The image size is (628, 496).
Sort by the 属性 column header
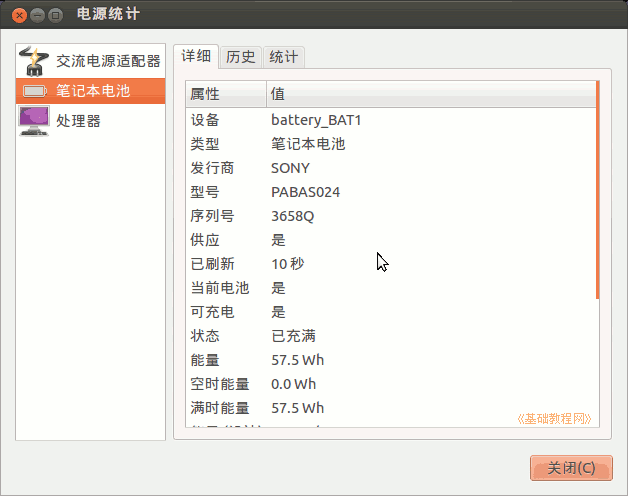(x=225, y=94)
